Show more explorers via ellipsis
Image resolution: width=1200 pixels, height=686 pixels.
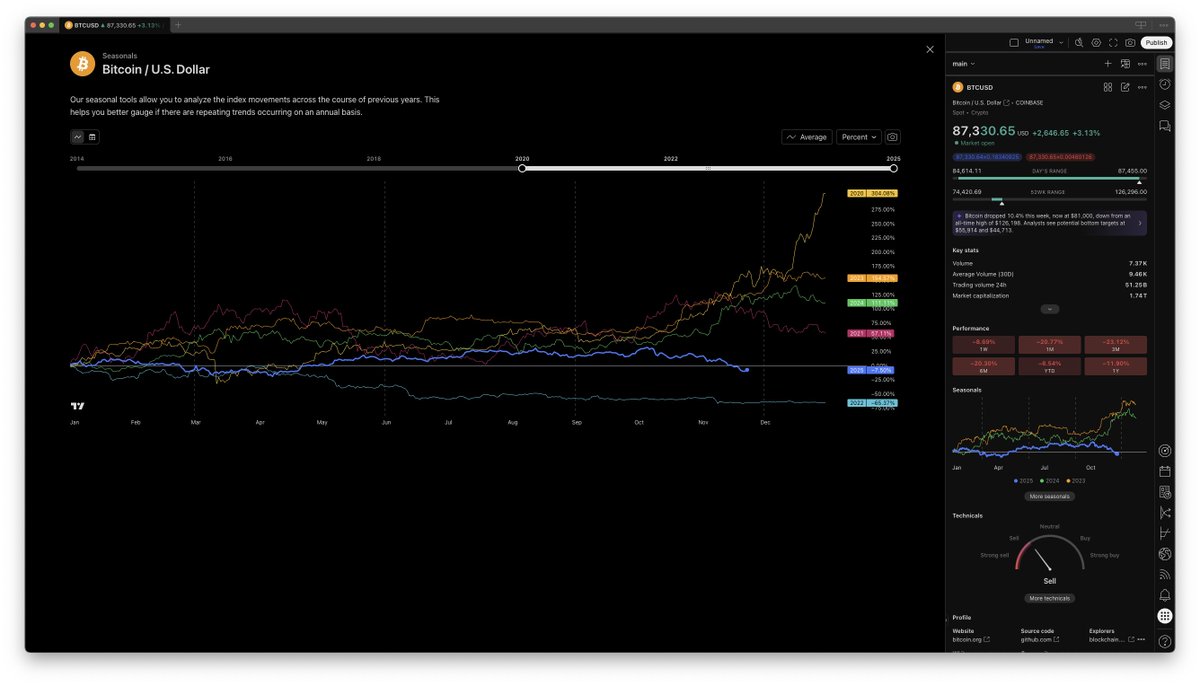click(1141, 639)
